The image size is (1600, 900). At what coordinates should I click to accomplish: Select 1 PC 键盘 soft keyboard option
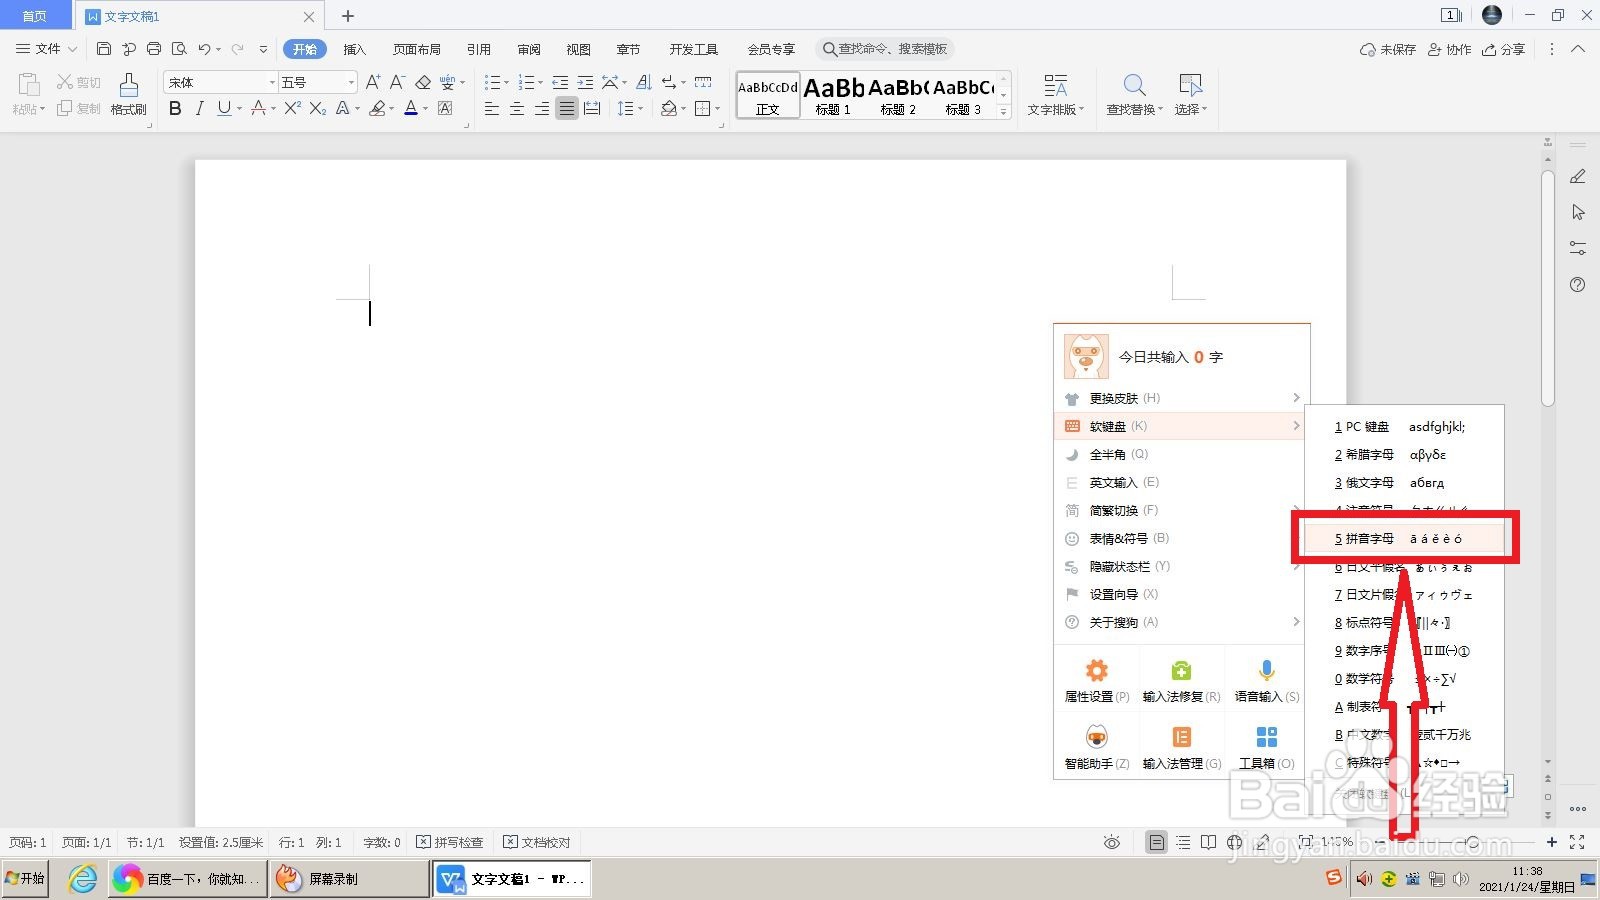pyautogui.click(x=1404, y=426)
